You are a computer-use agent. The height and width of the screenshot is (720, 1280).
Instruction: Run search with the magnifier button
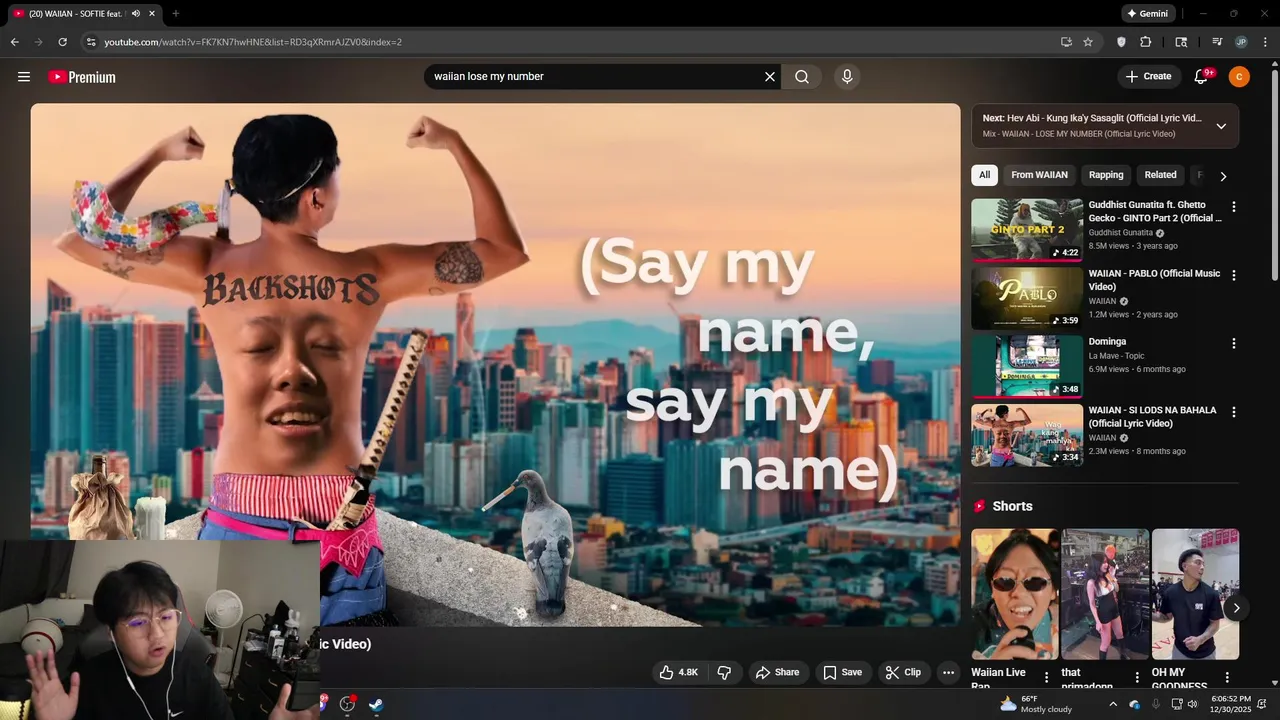[x=802, y=77]
